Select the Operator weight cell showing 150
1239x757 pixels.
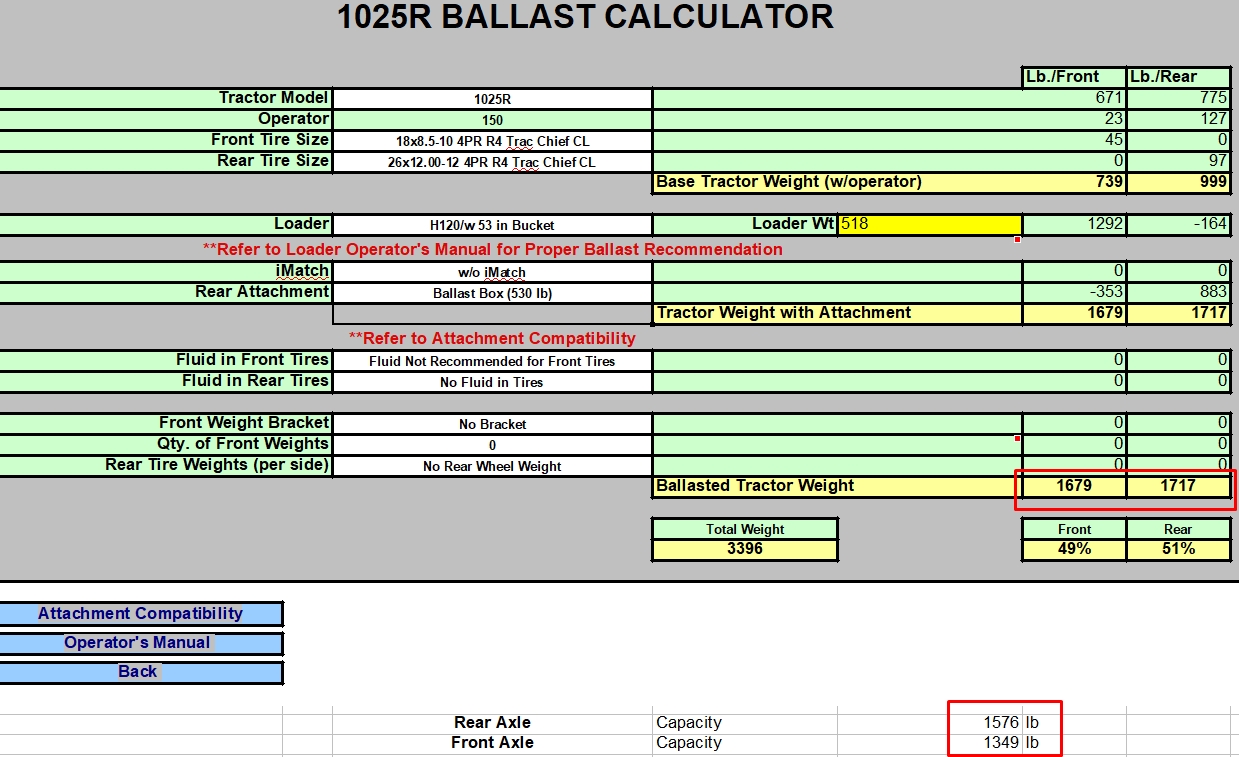click(x=492, y=120)
